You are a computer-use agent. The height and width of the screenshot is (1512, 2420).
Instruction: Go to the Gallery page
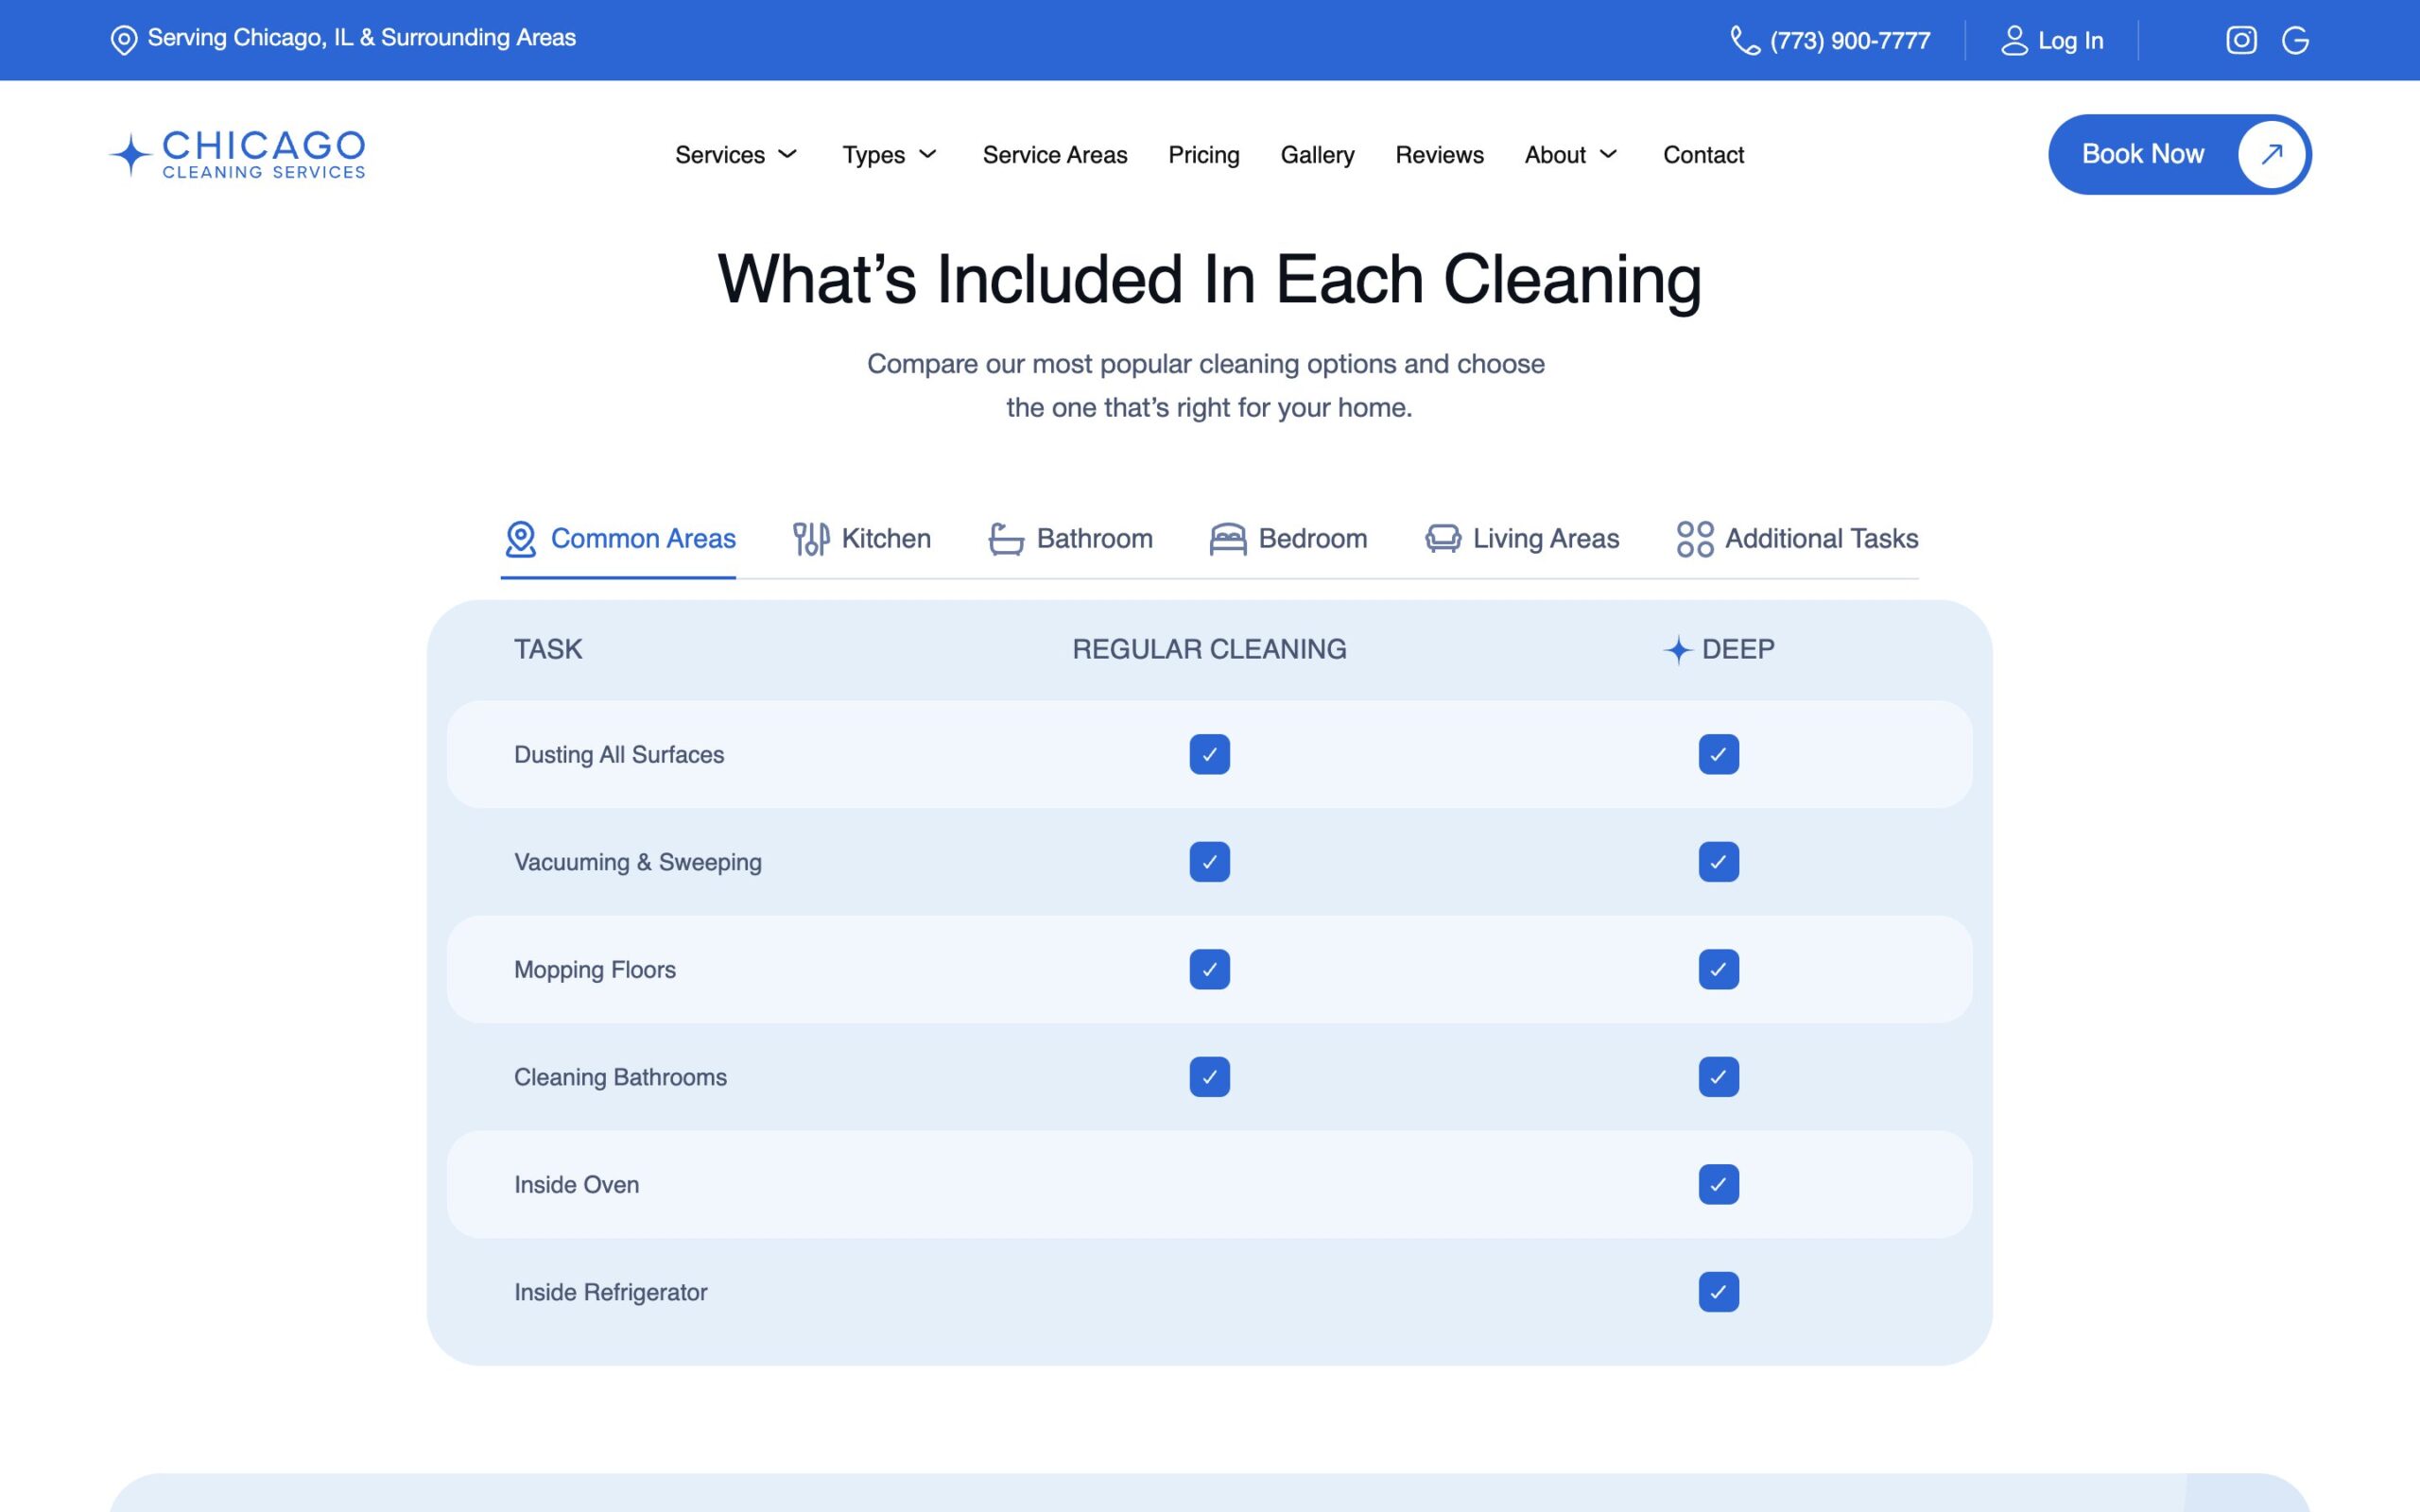click(x=1317, y=155)
